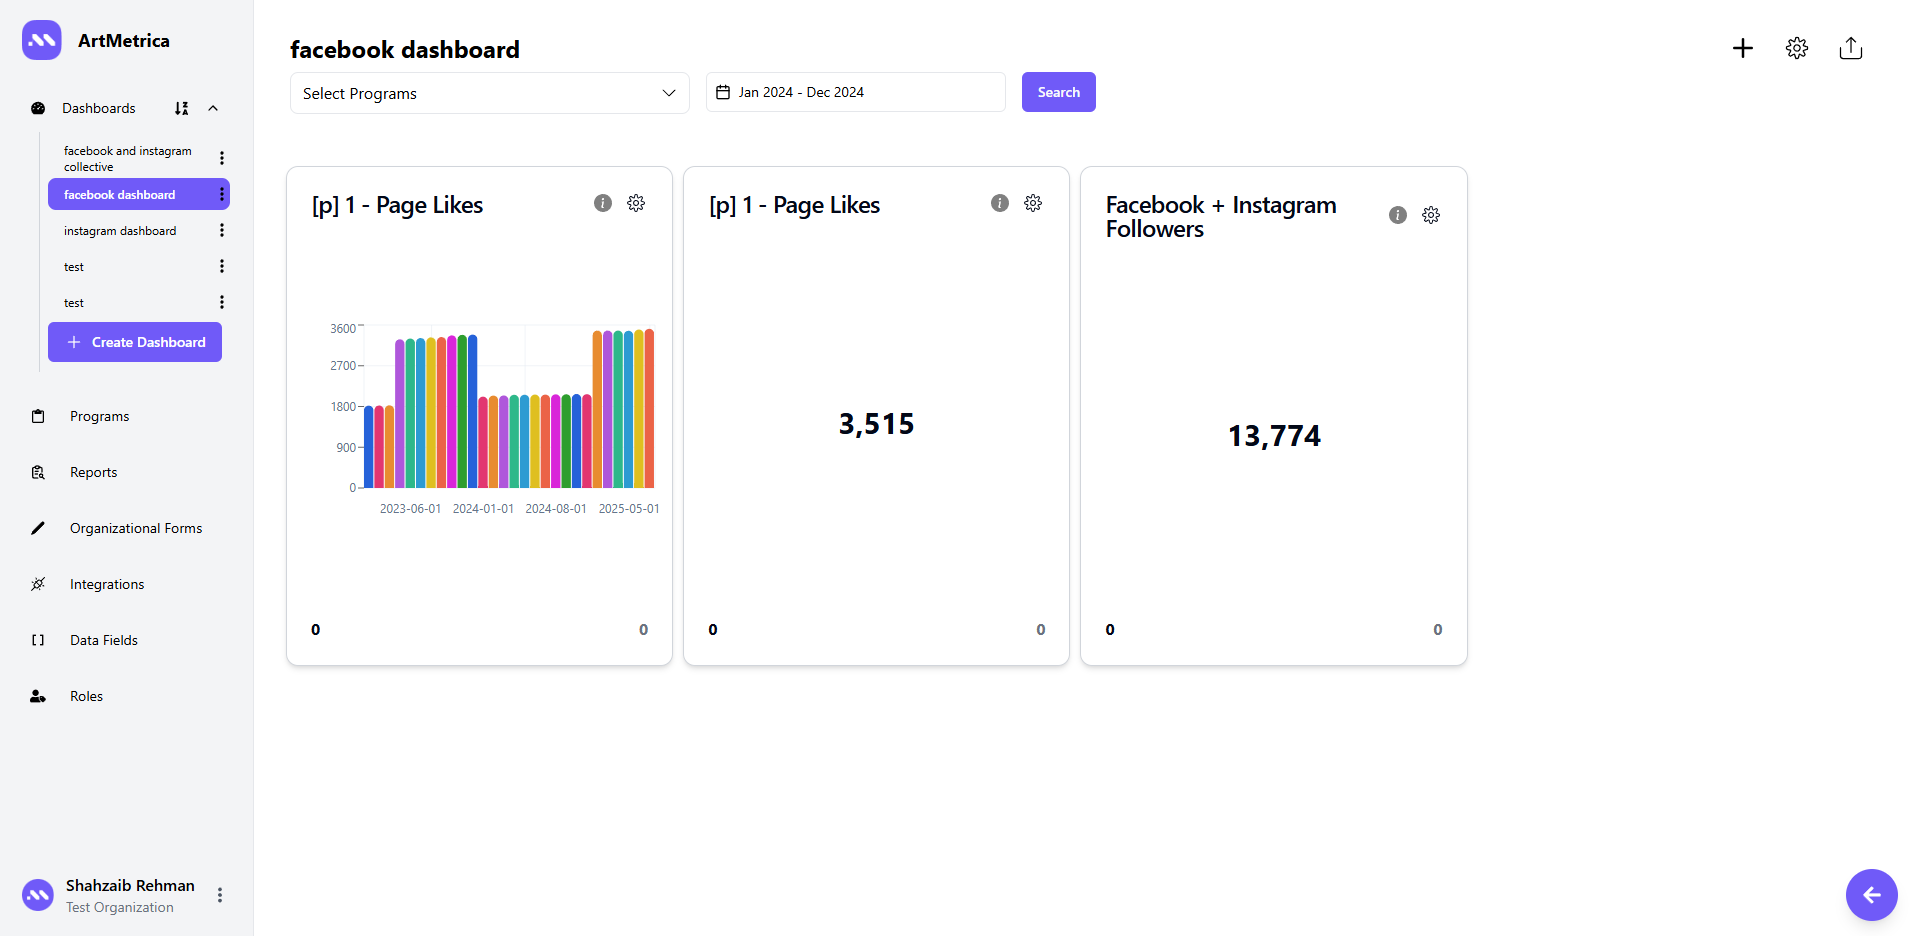This screenshot has width=1912, height=936.
Task: Open options menu for facebook dashboard
Action: (x=222, y=194)
